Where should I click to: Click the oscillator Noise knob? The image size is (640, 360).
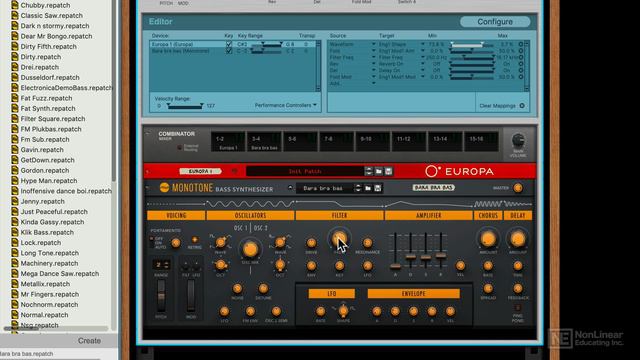coord(237,289)
